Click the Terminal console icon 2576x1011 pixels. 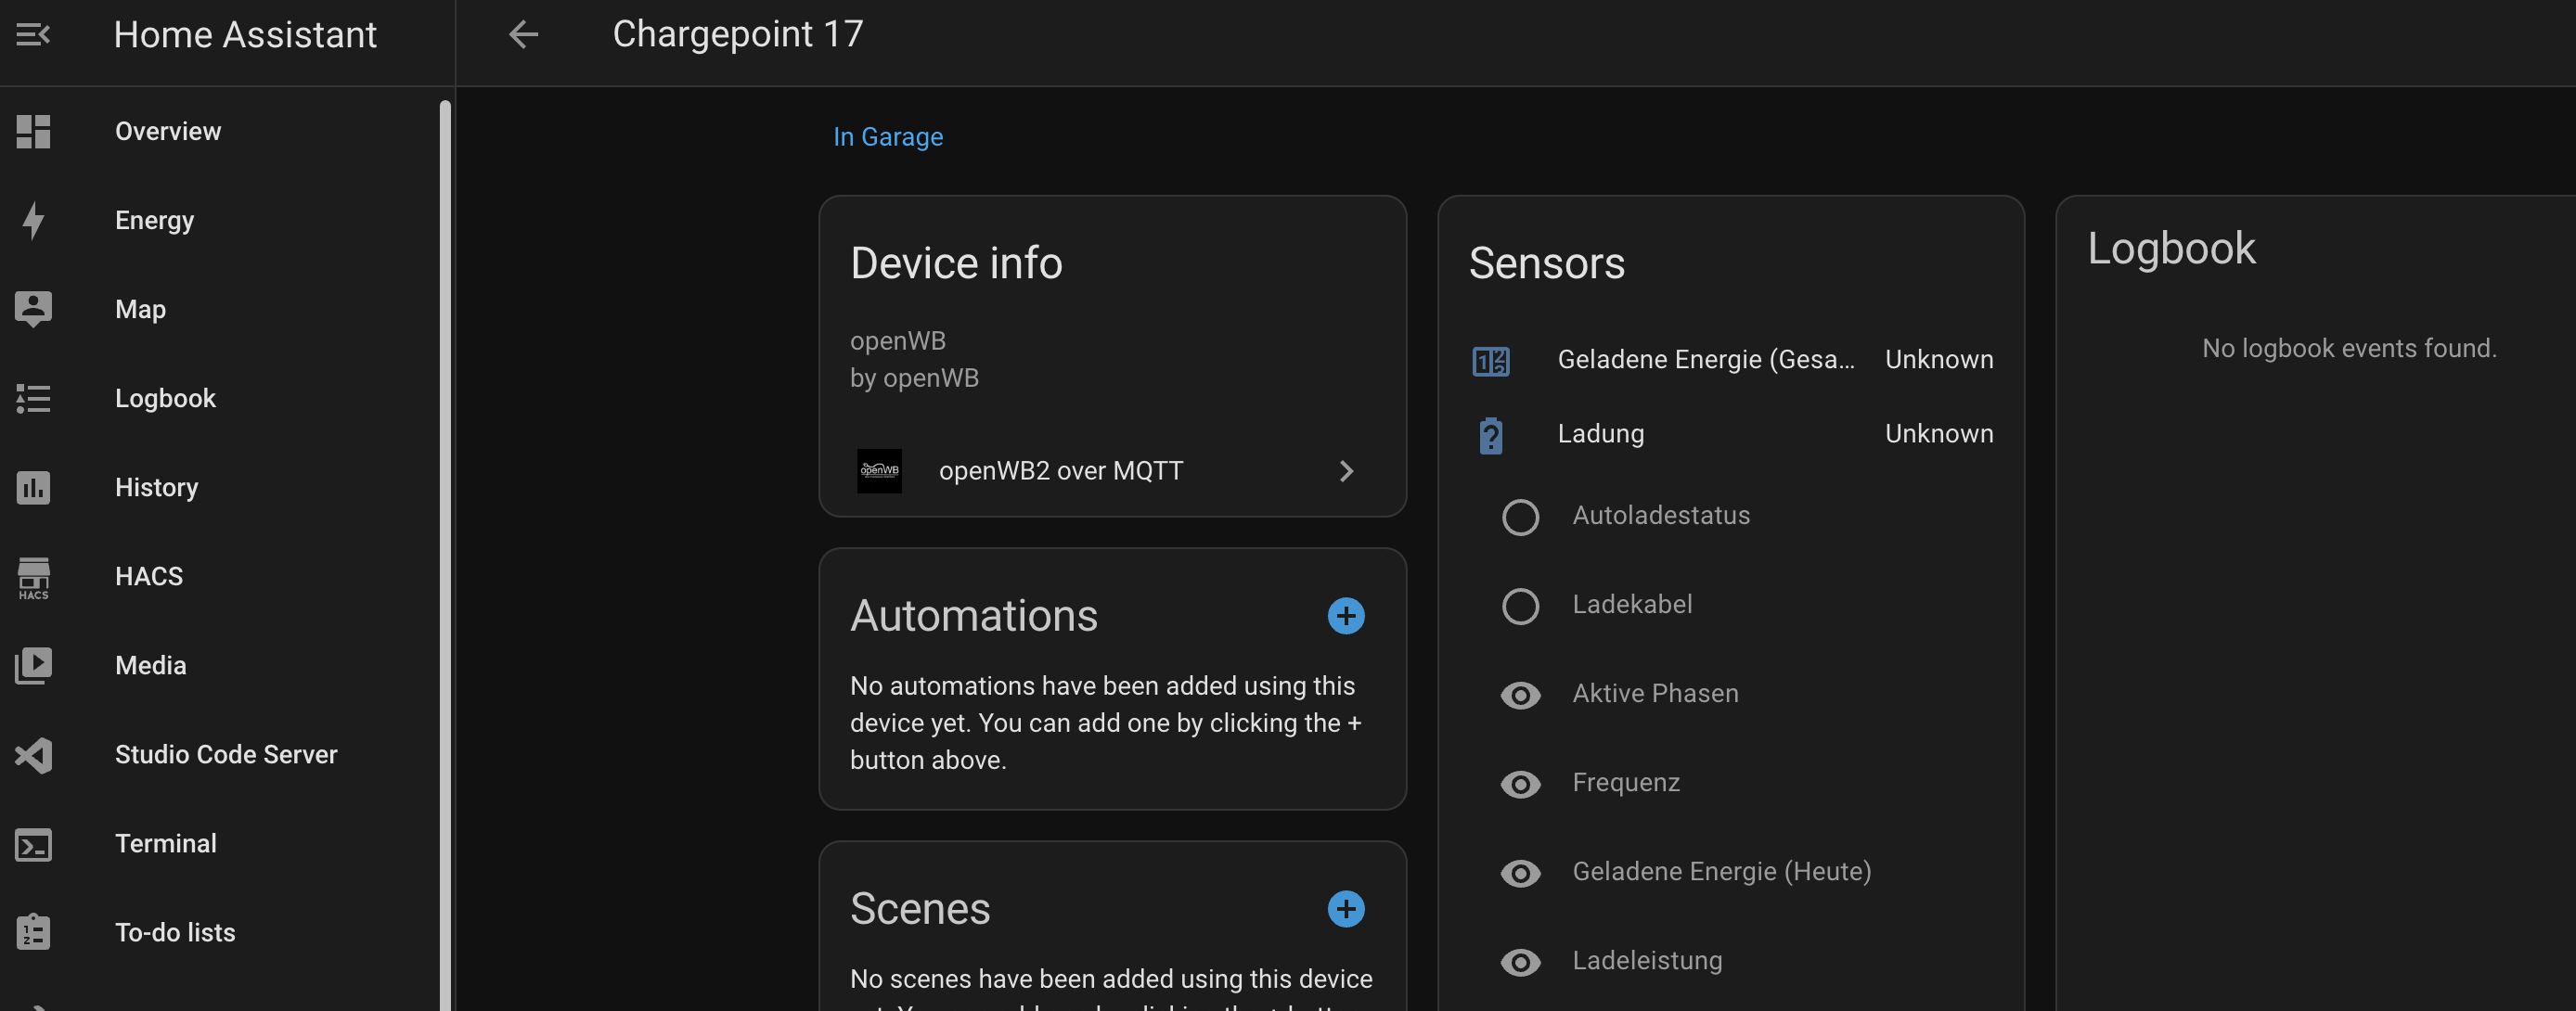[33, 844]
